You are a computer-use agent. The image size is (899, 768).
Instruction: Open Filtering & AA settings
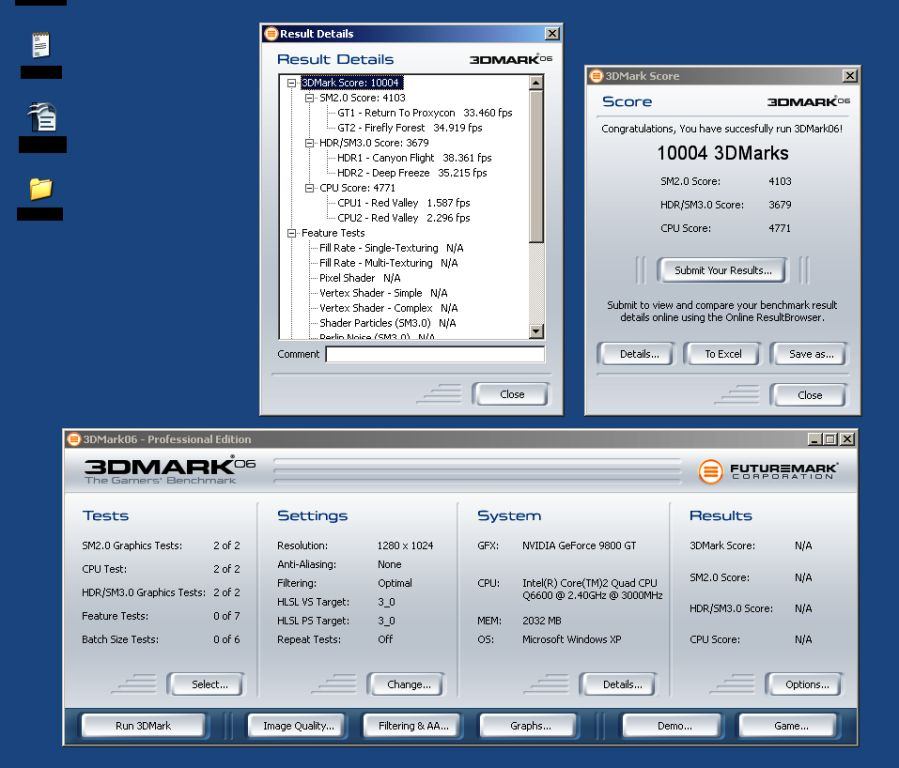click(413, 726)
